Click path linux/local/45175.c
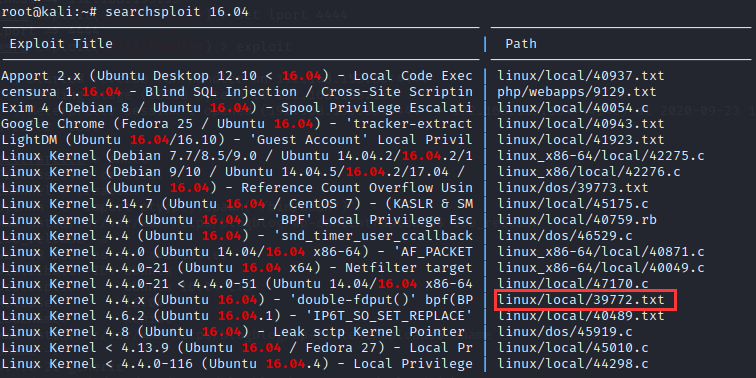The width and height of the screenshot is (756, 378). pyautogui.click(x=573, y=203)
